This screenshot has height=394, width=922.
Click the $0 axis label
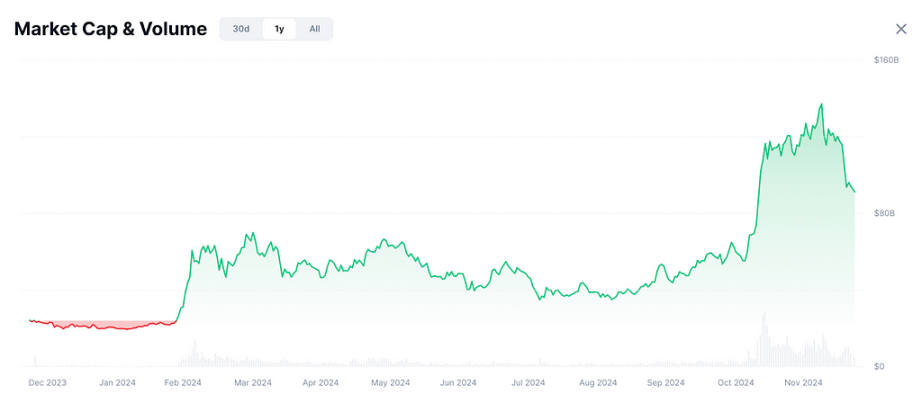[879, 367]
